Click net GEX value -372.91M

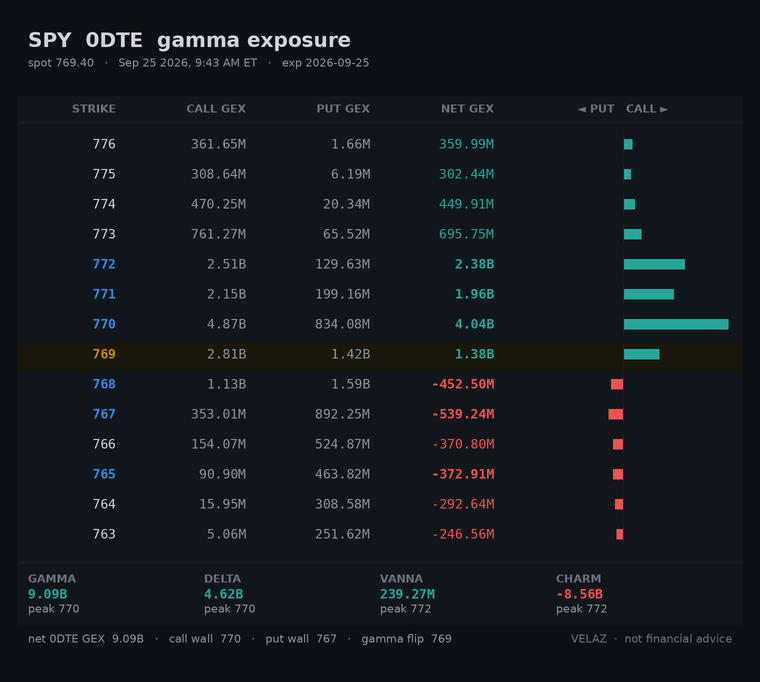click(463, 475)
